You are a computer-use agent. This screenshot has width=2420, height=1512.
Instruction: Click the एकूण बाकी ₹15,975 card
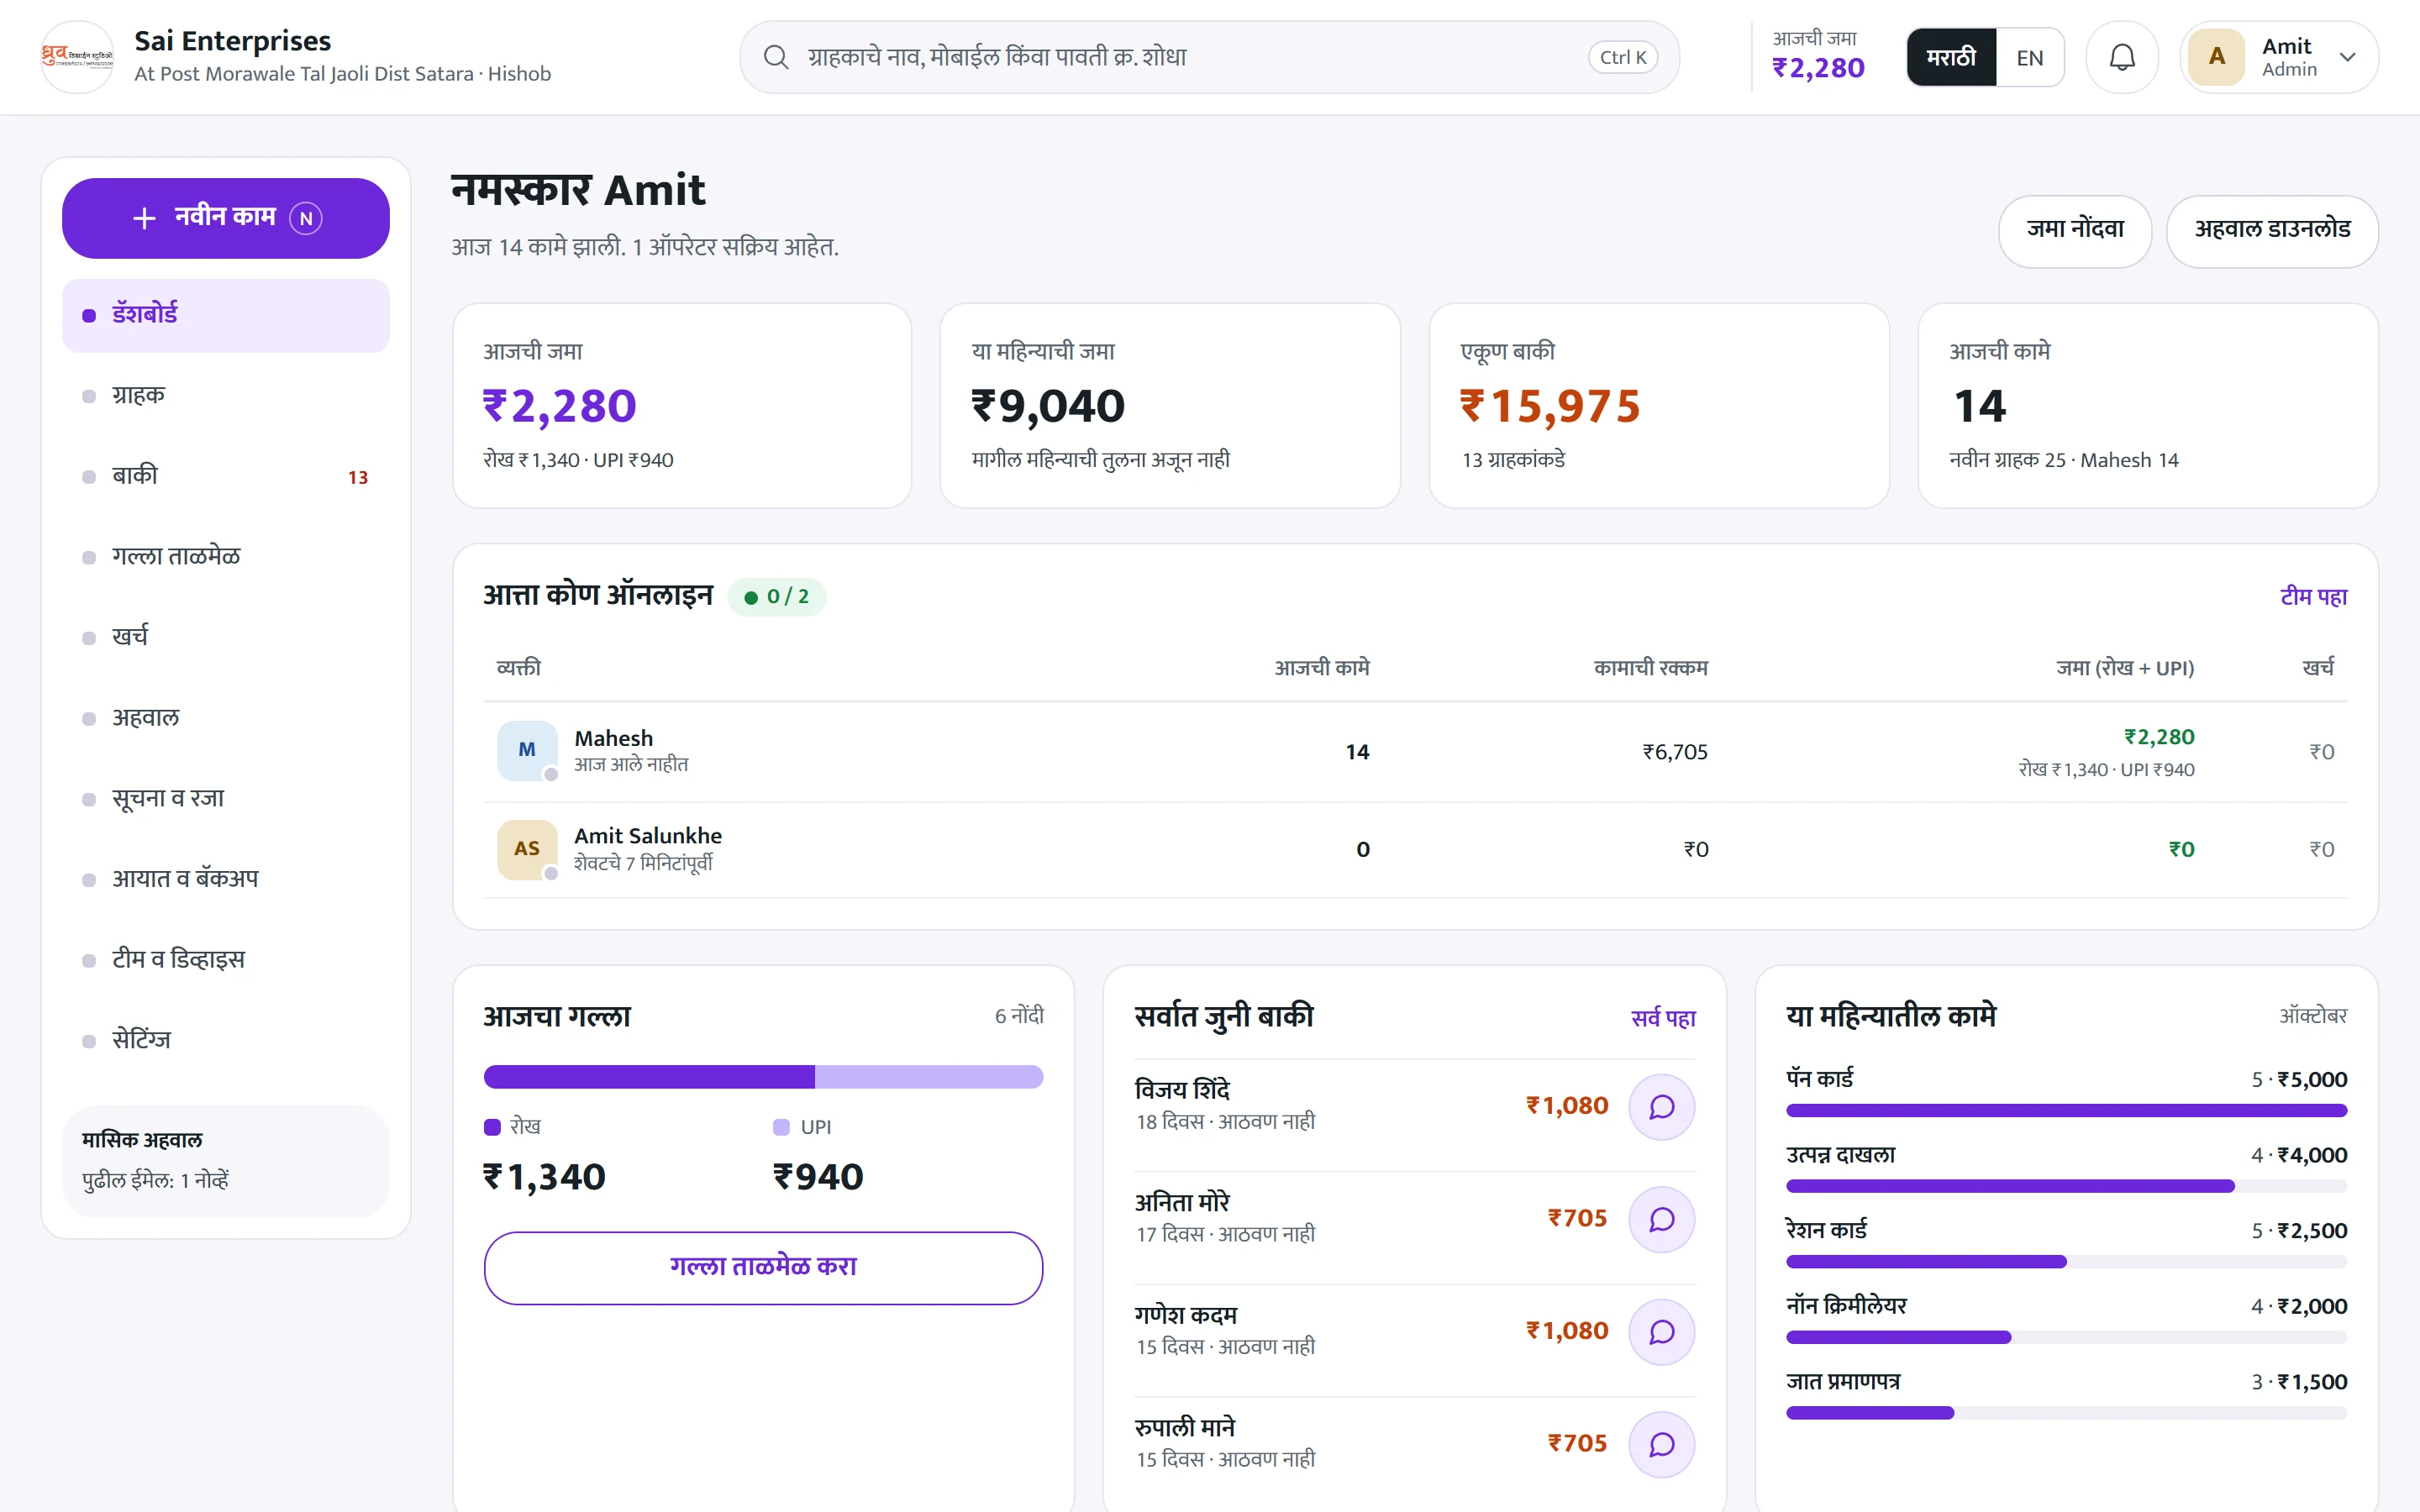(x=1659, y=406)
